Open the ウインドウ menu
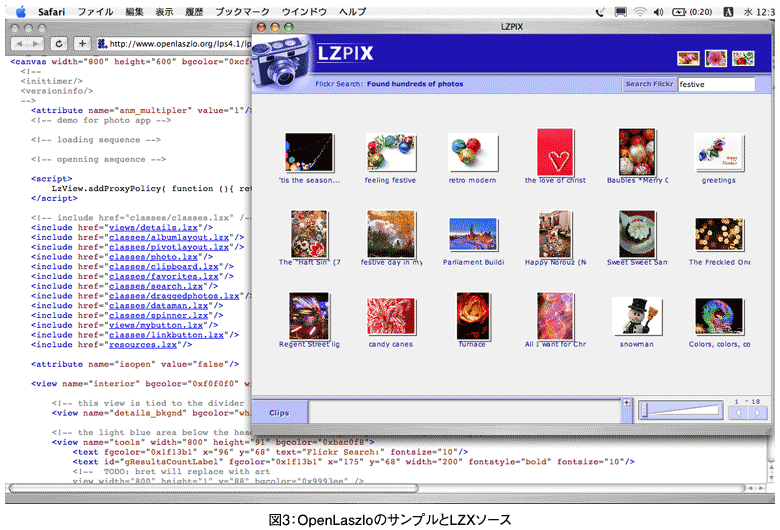This screenshot has width=780, height=530. click(304, 11)
